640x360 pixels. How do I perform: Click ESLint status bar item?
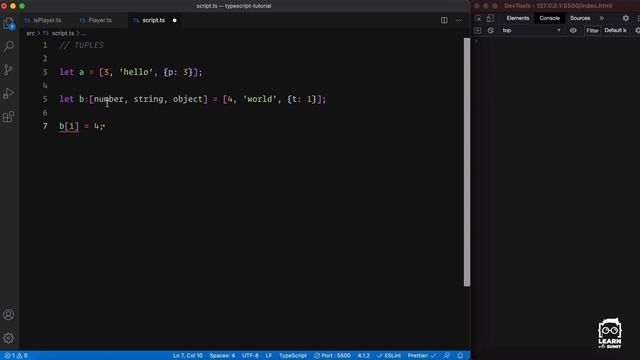tap(389, 356)
